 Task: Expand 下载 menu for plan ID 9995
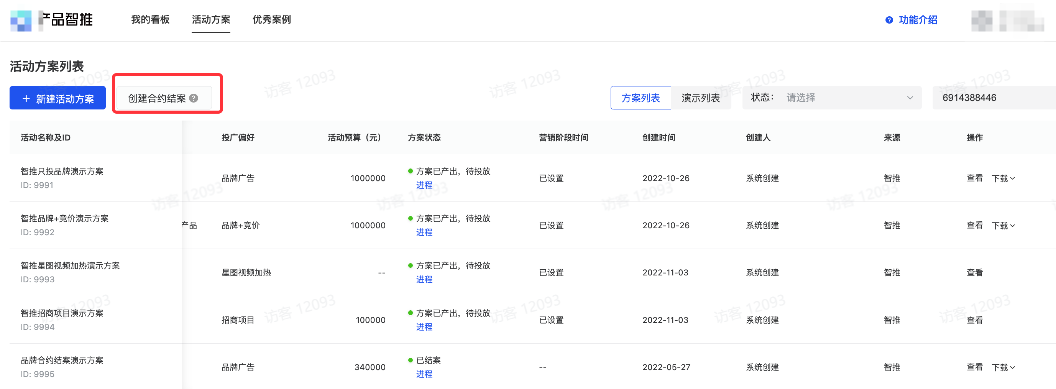(1003, 367)
